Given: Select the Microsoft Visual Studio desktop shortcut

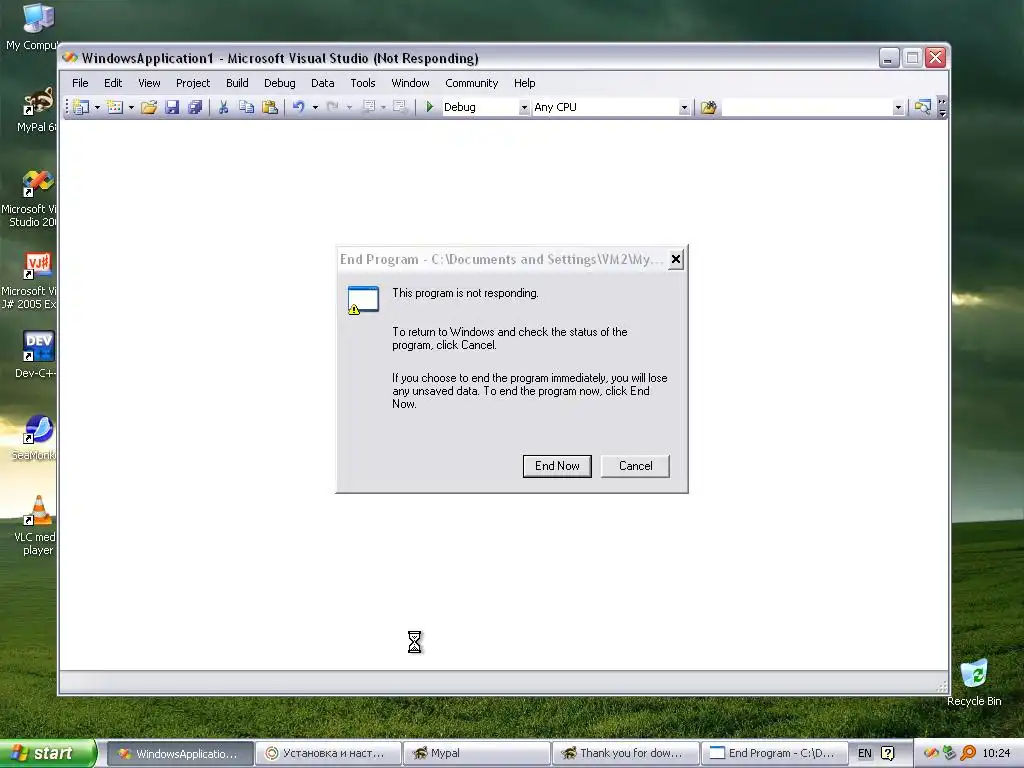Looking at the screenshot, I should (31, 198).
